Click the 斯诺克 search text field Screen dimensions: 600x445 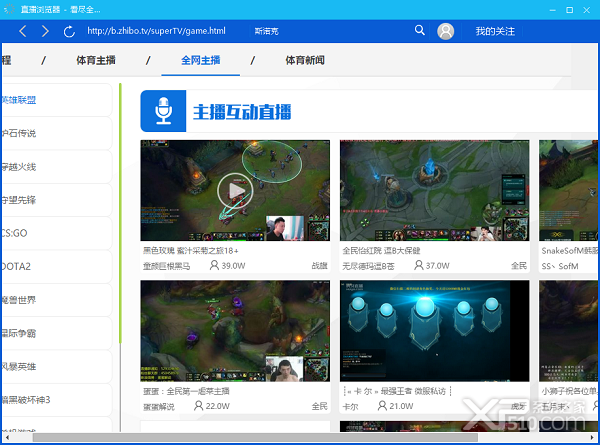pos(267,31)
